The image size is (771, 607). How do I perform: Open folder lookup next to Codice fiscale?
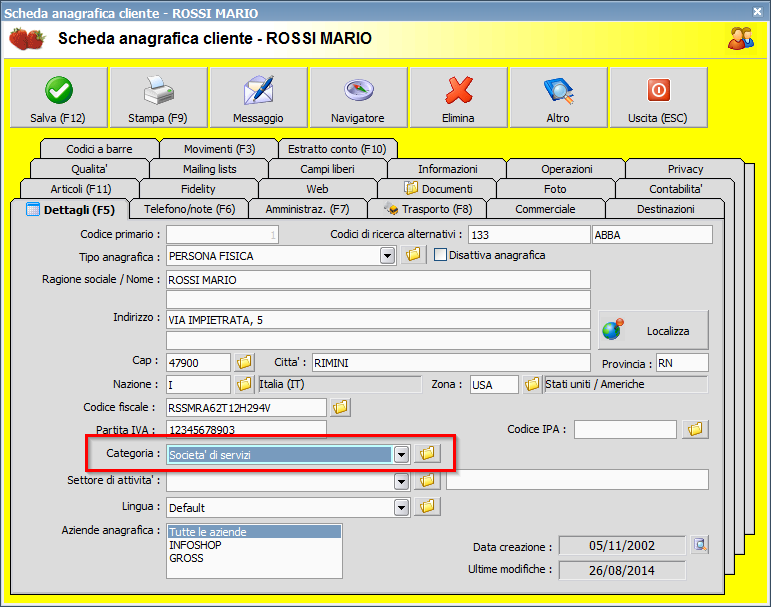pyautogui.click(x=340, y=407)
